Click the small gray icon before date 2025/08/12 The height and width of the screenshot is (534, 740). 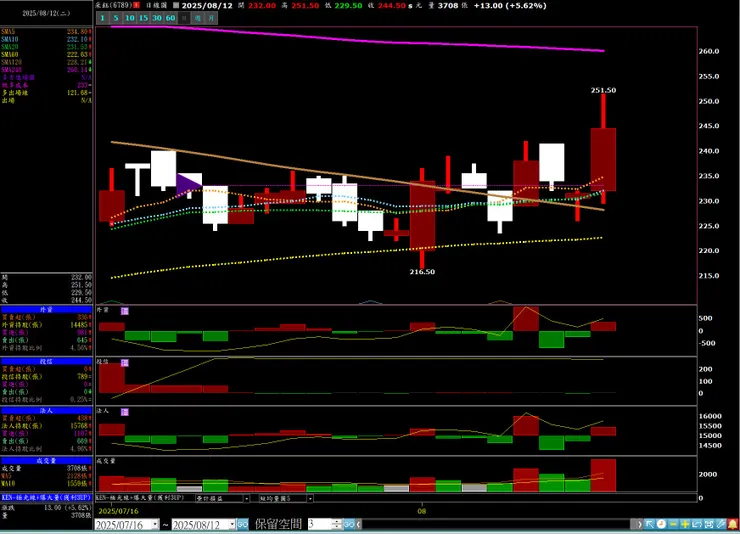click(x=176, y=5)
